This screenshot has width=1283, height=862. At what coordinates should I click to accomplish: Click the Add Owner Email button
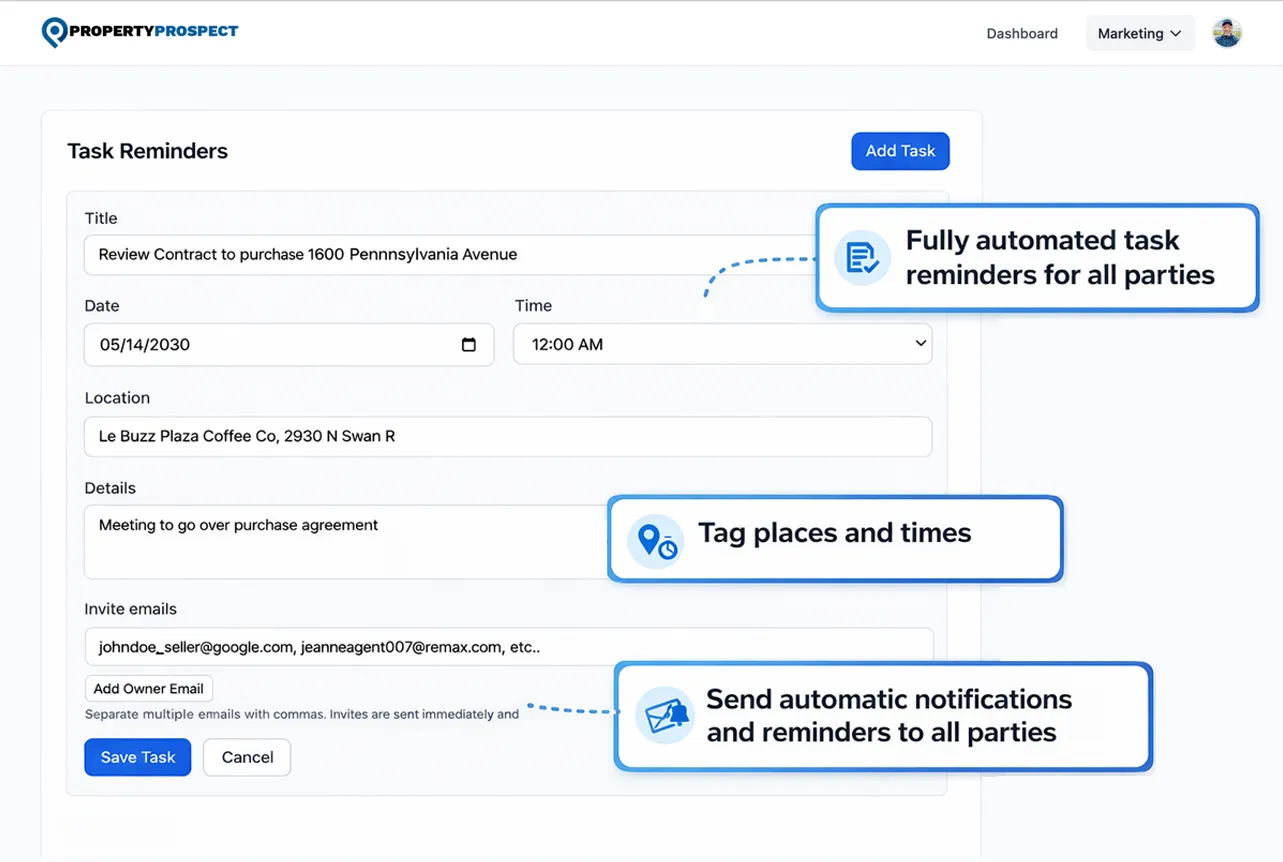click(148, 688)
